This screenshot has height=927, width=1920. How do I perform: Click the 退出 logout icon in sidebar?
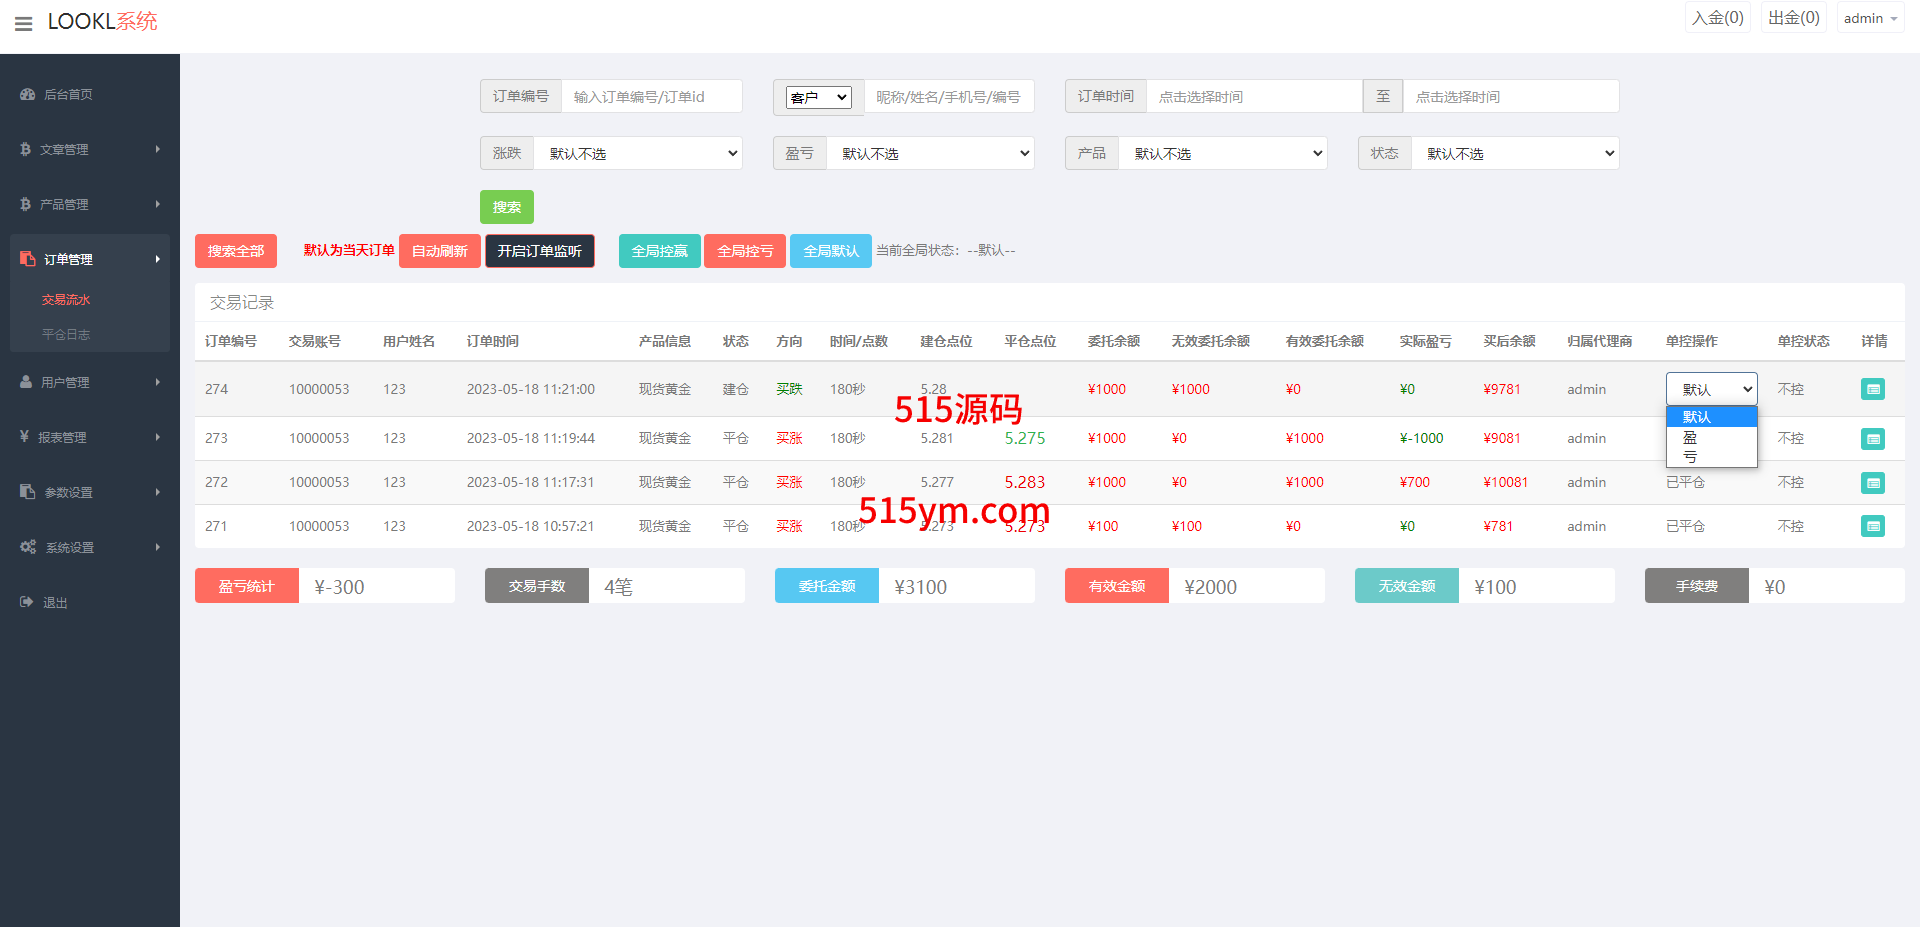(27, 602)
